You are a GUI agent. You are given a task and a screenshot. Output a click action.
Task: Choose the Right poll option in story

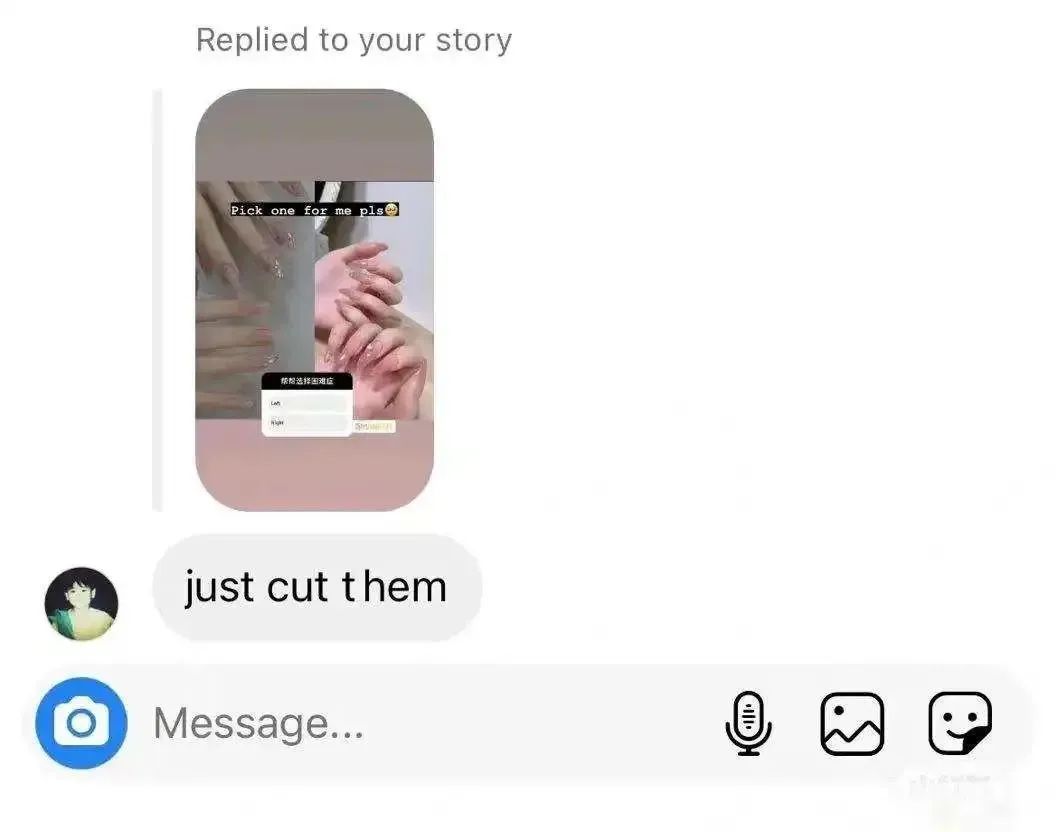click(x=307, y=423)
